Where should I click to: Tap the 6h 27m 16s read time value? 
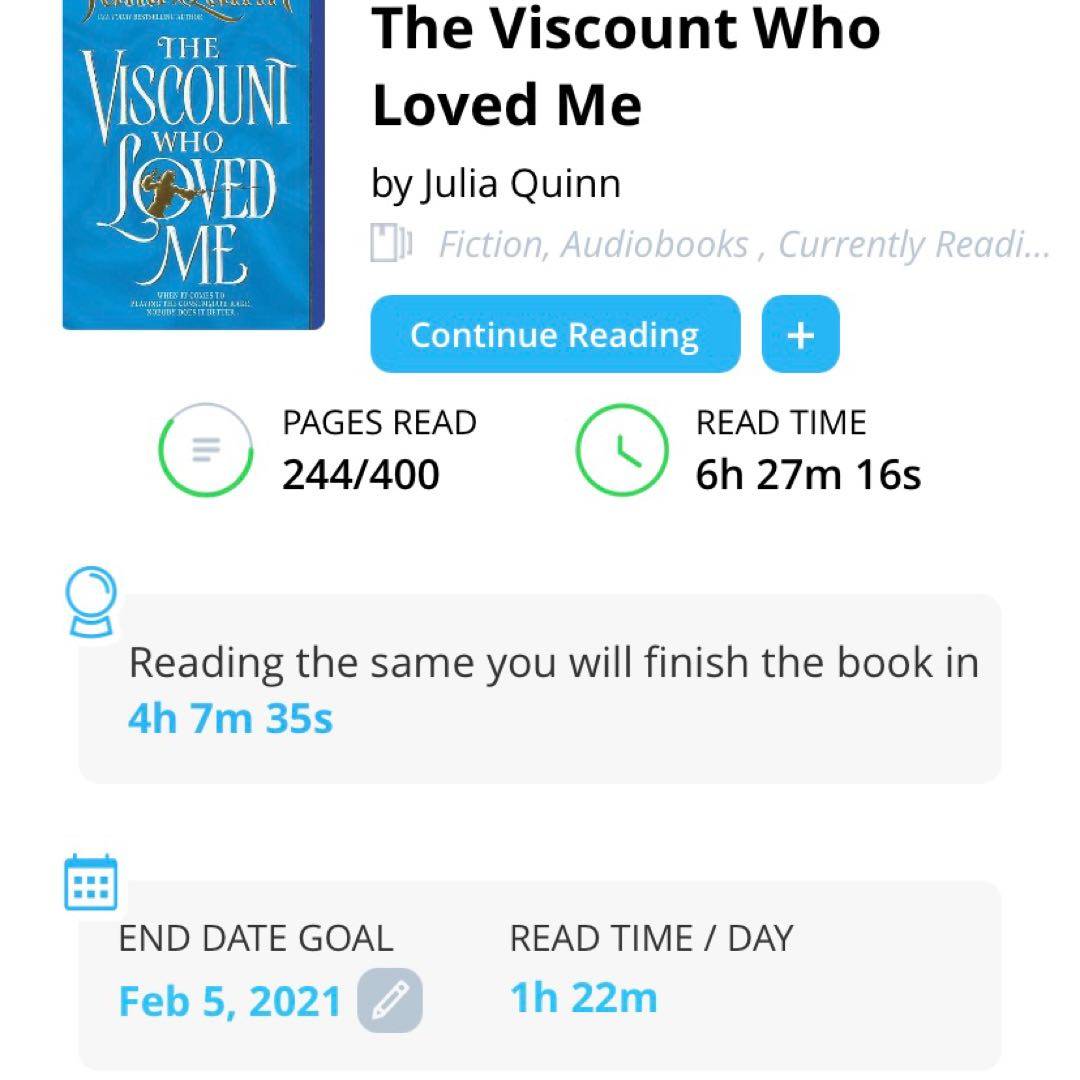[x=808, y=475]
